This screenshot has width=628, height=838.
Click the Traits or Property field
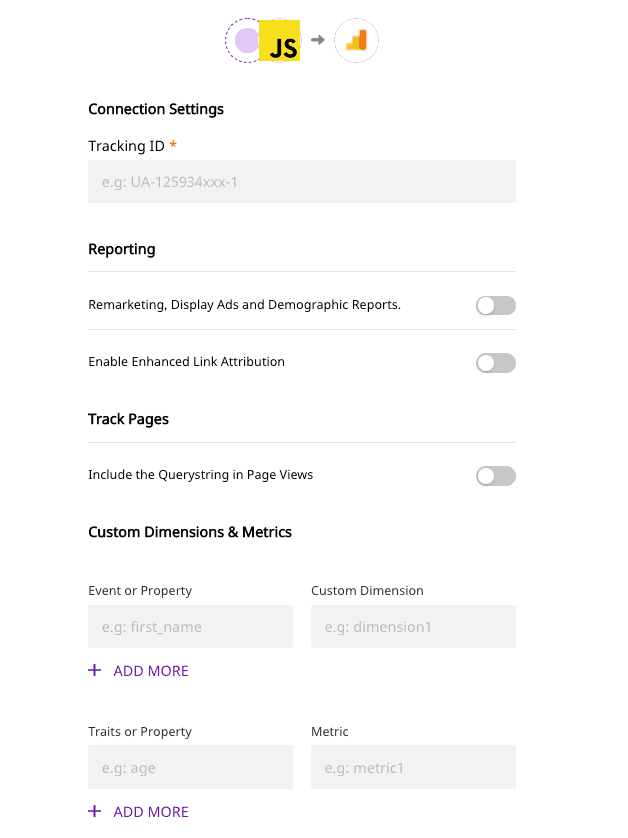190,768
